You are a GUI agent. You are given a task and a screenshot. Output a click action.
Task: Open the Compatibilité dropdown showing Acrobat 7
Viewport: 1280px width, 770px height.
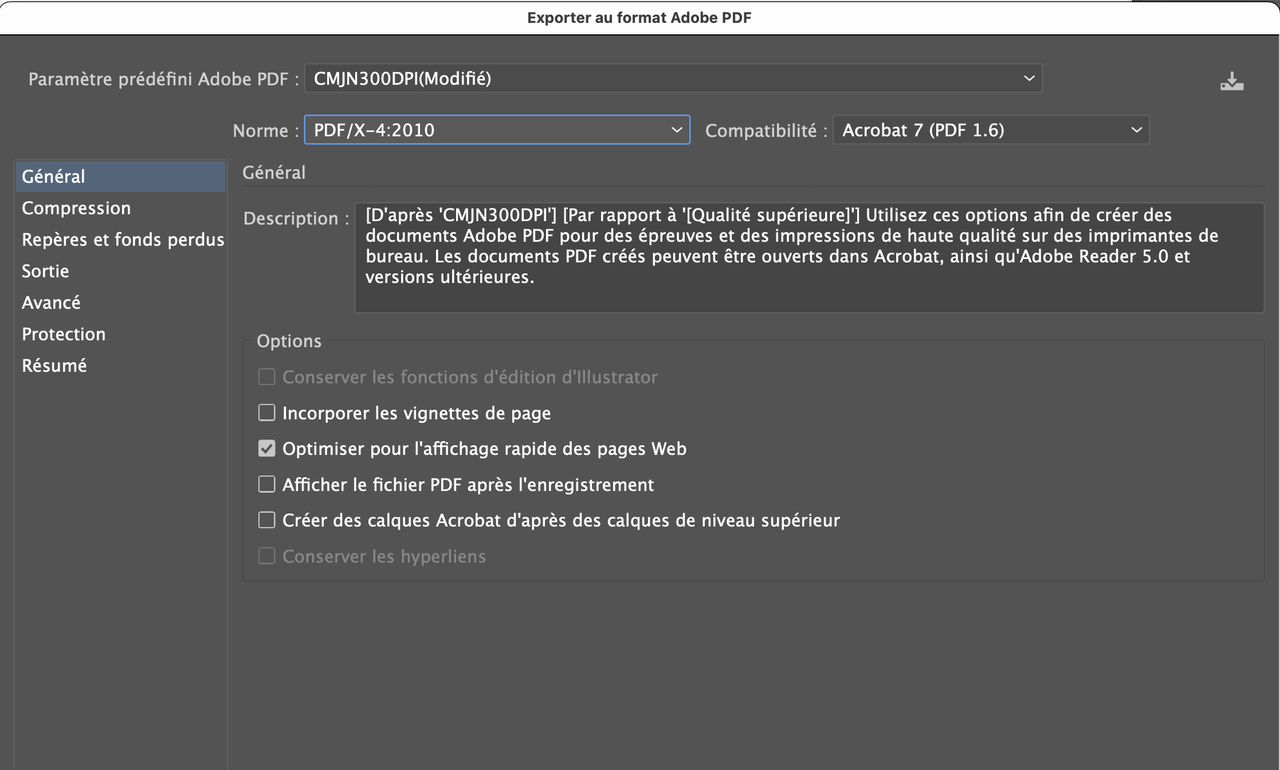pos(991,130)
